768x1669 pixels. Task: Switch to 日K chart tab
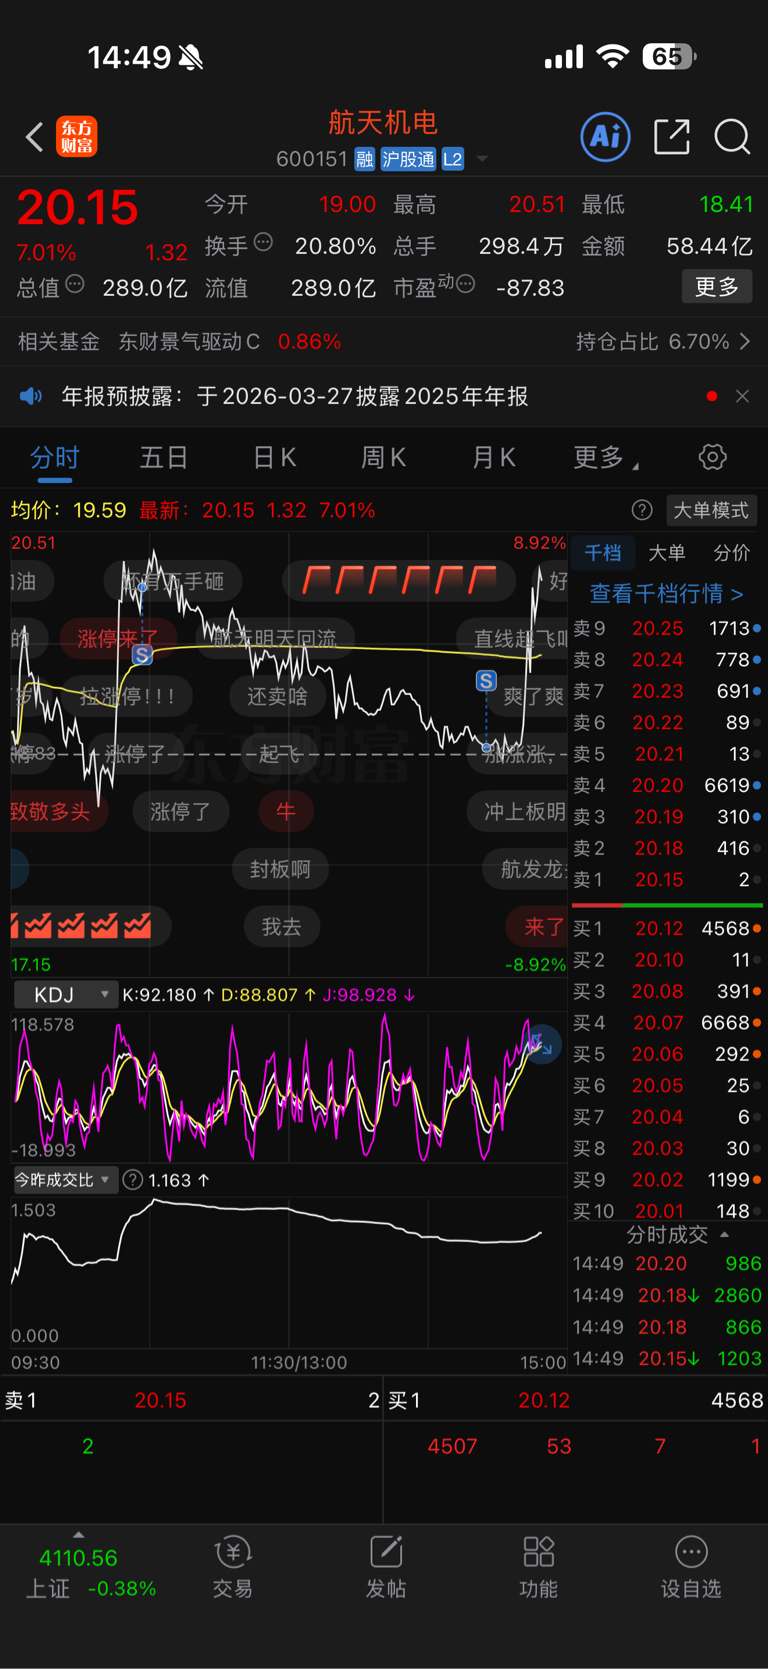coord(274,458)
